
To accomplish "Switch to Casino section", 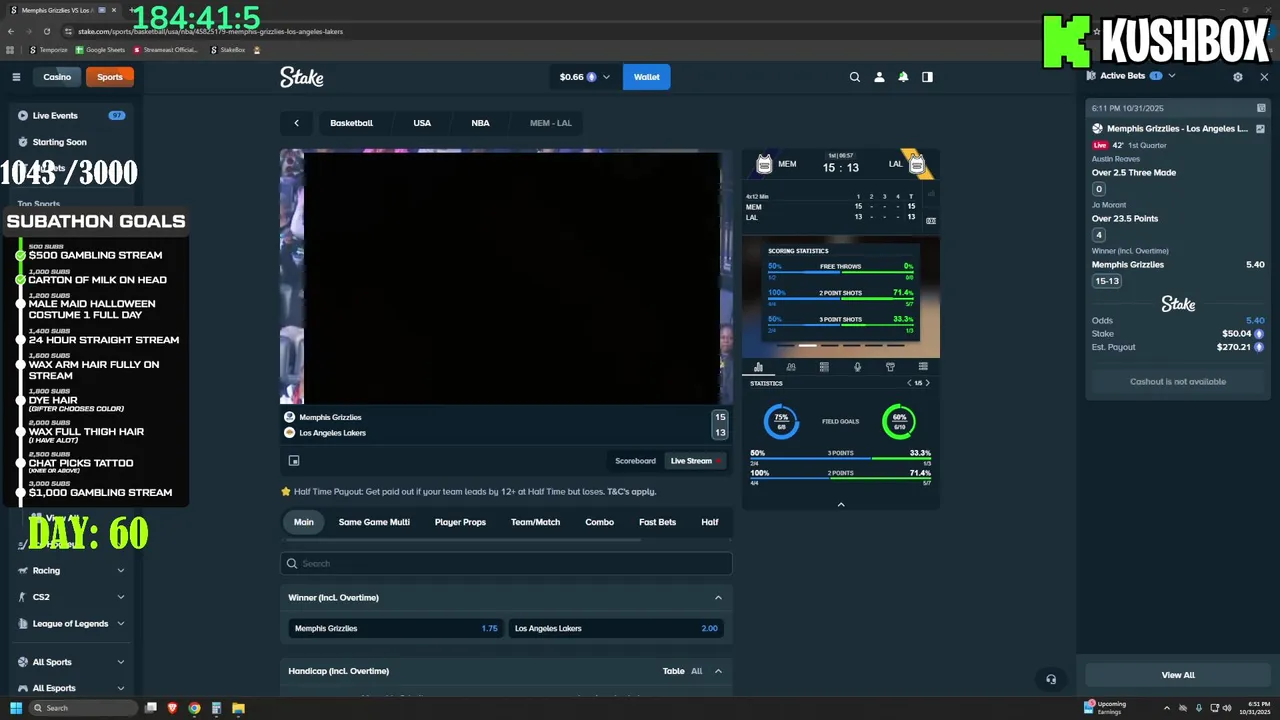I will (57, 77).
